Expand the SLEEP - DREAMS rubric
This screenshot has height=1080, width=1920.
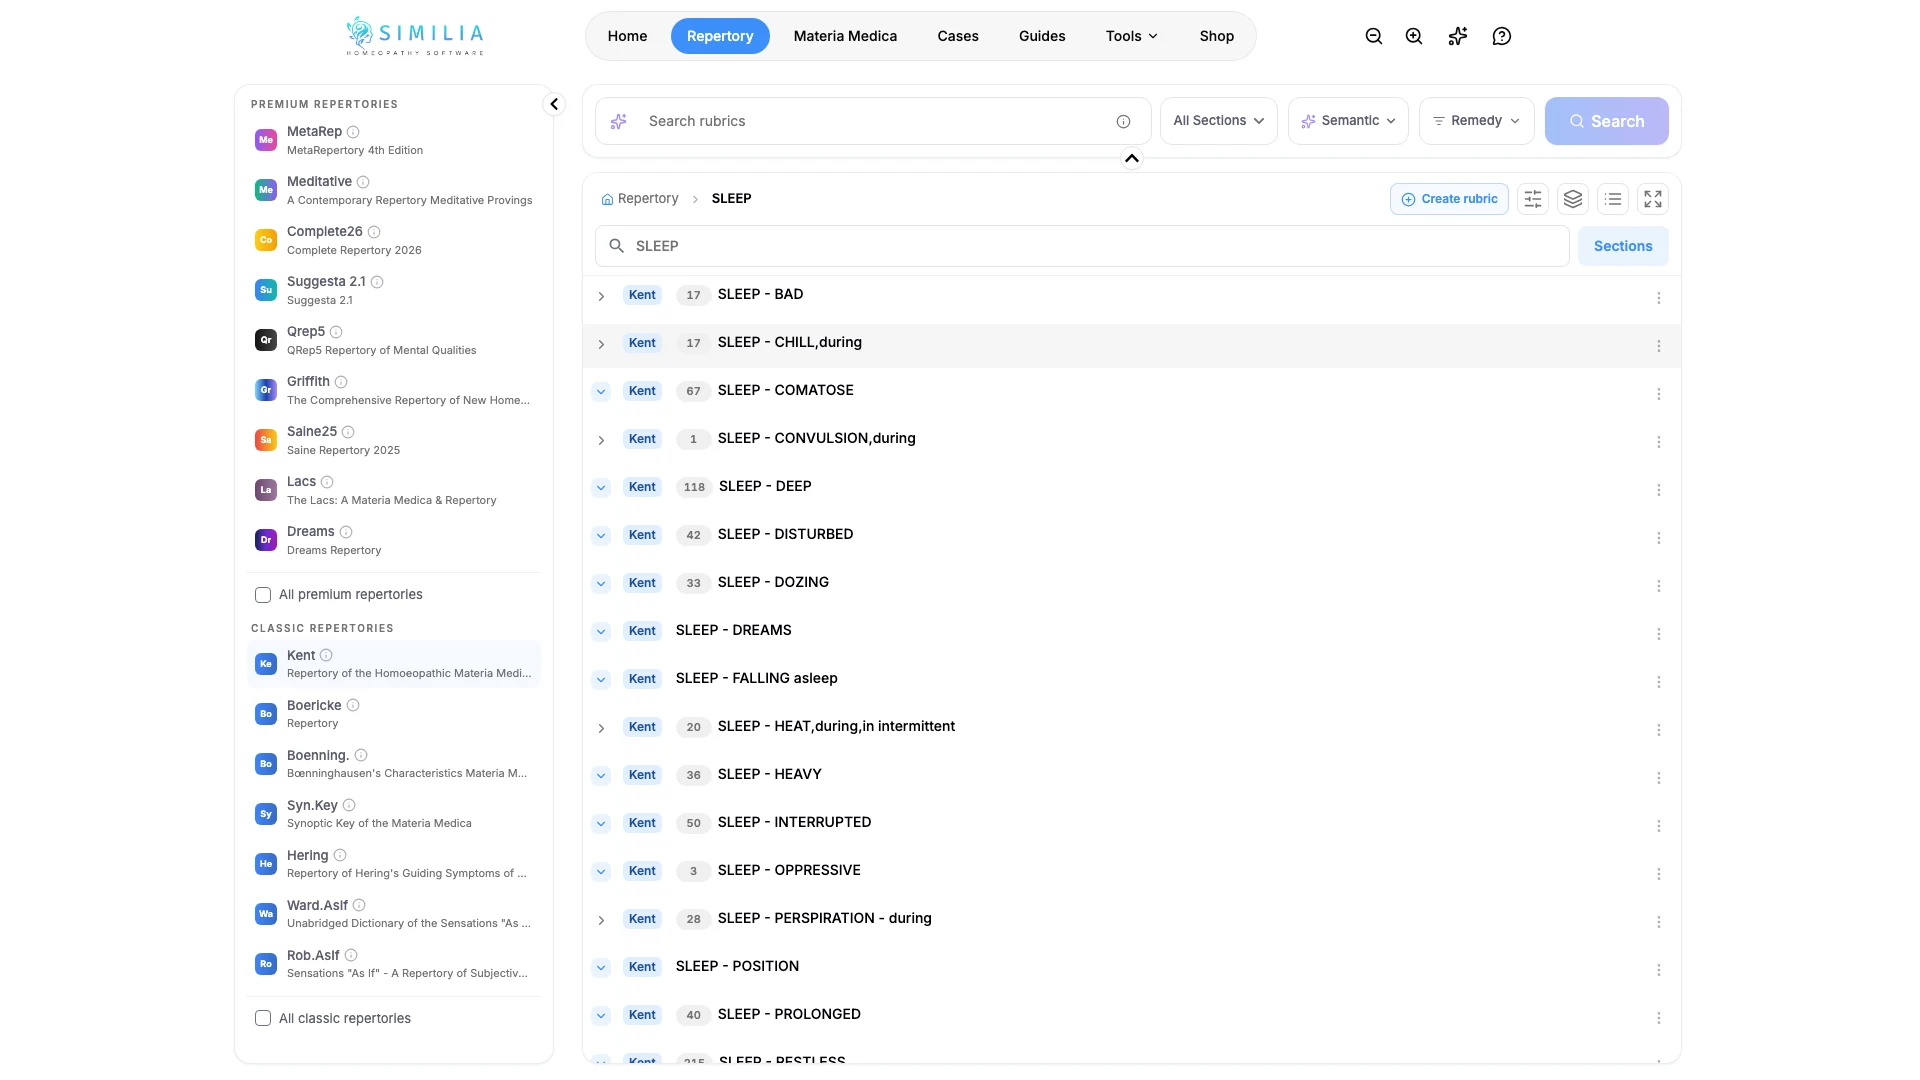[601, 632]
